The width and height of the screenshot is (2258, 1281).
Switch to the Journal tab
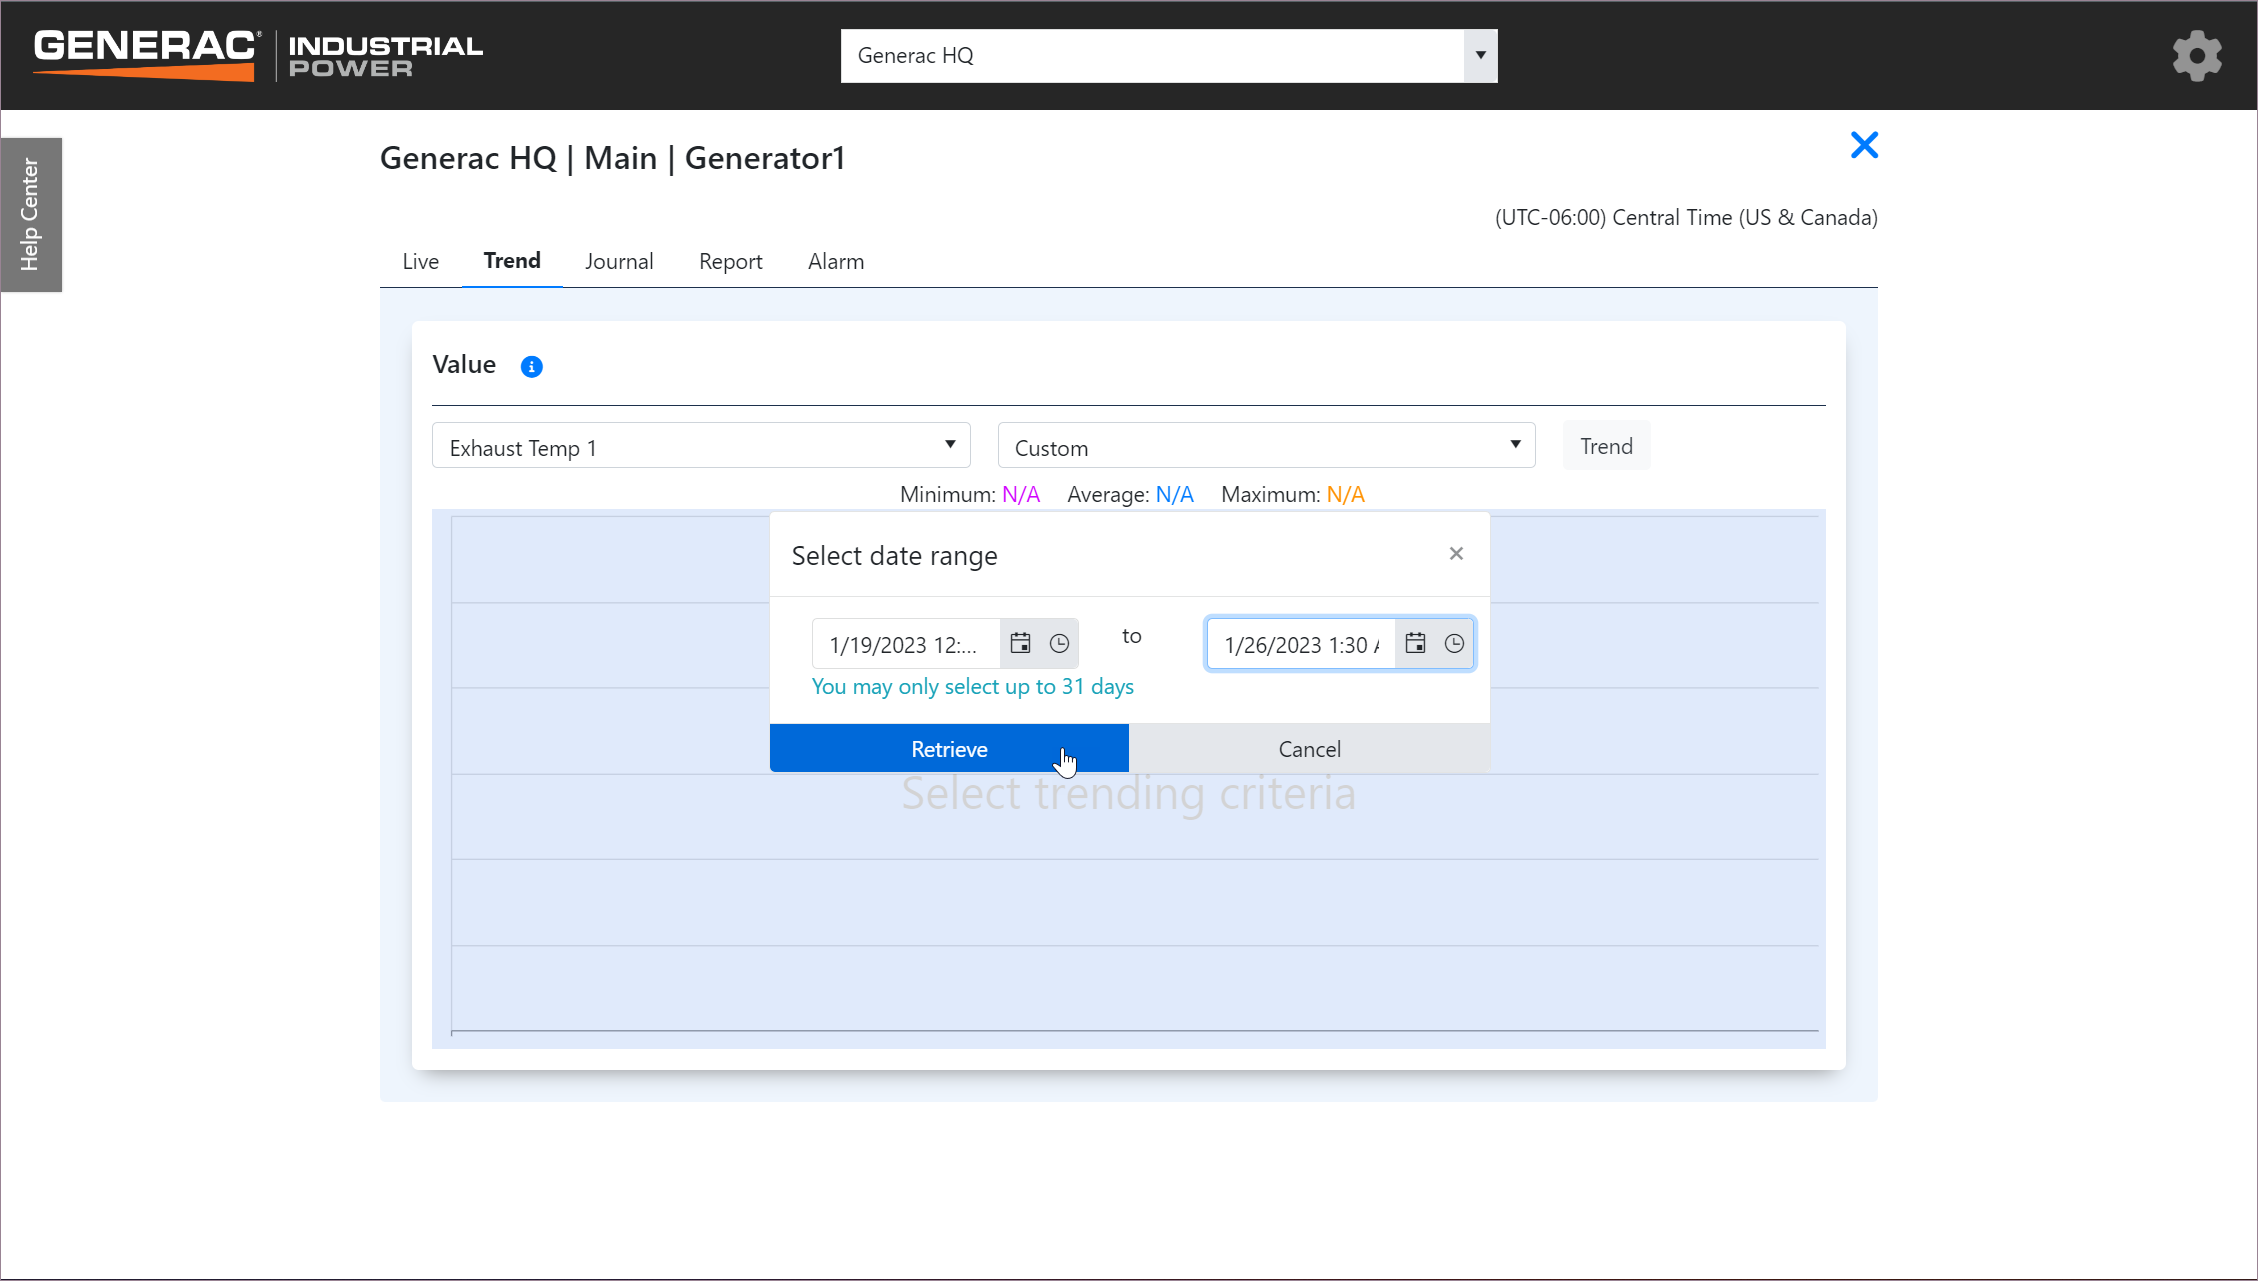click(x=619, y=262)
